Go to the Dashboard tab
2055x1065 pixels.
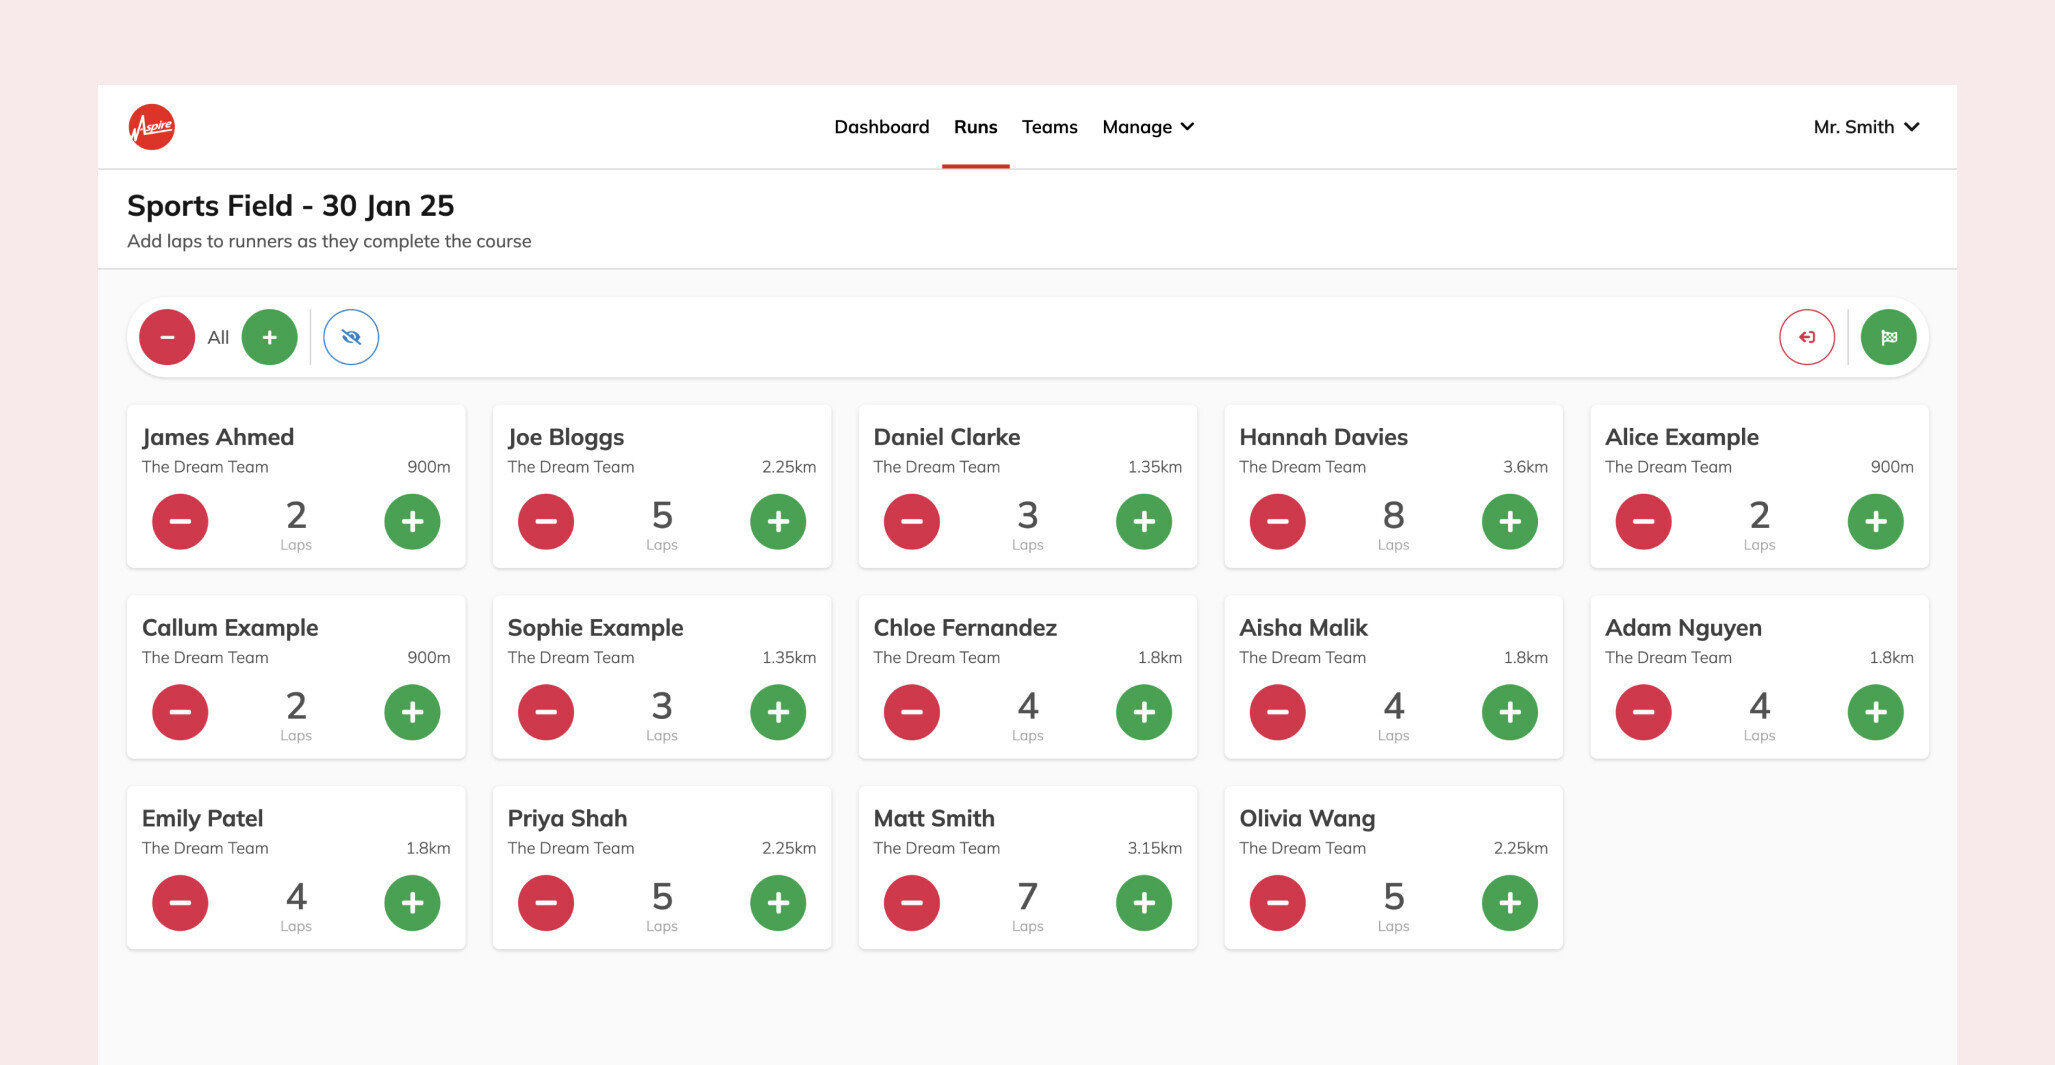tap(881, 127)
